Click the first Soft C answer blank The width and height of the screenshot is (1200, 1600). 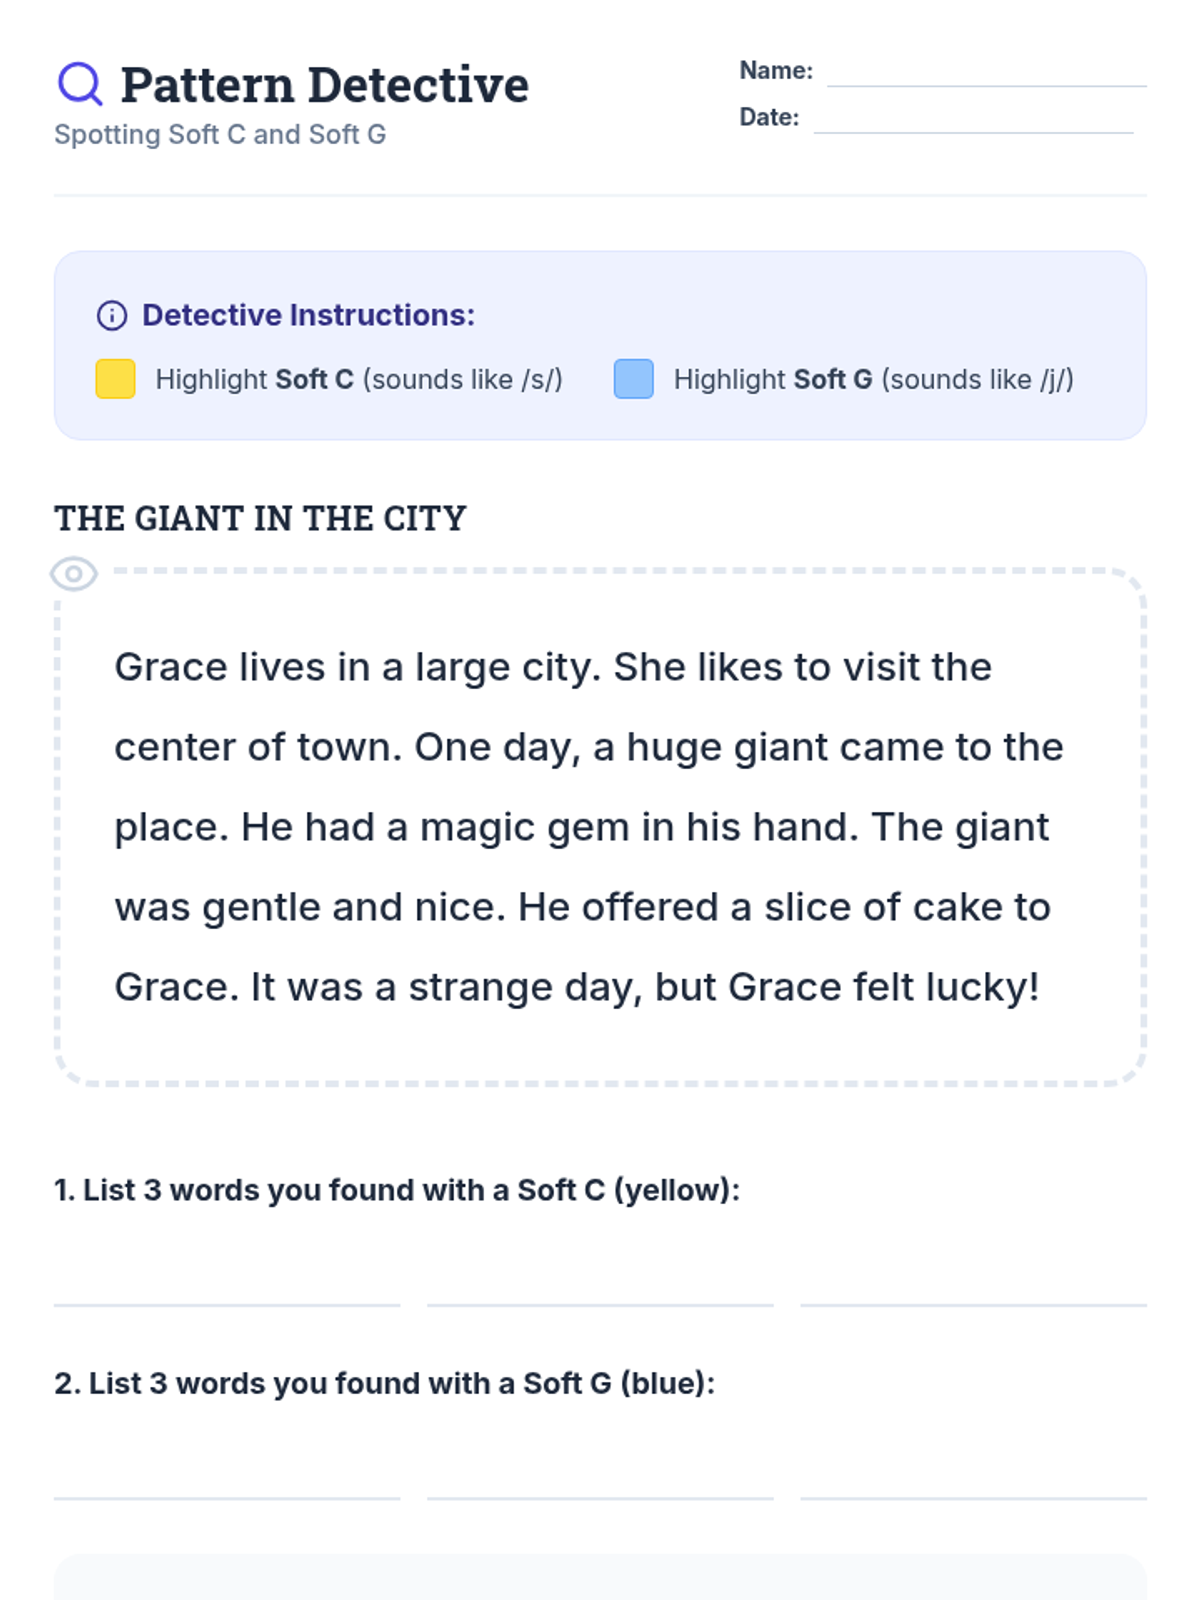[227, 1283]
